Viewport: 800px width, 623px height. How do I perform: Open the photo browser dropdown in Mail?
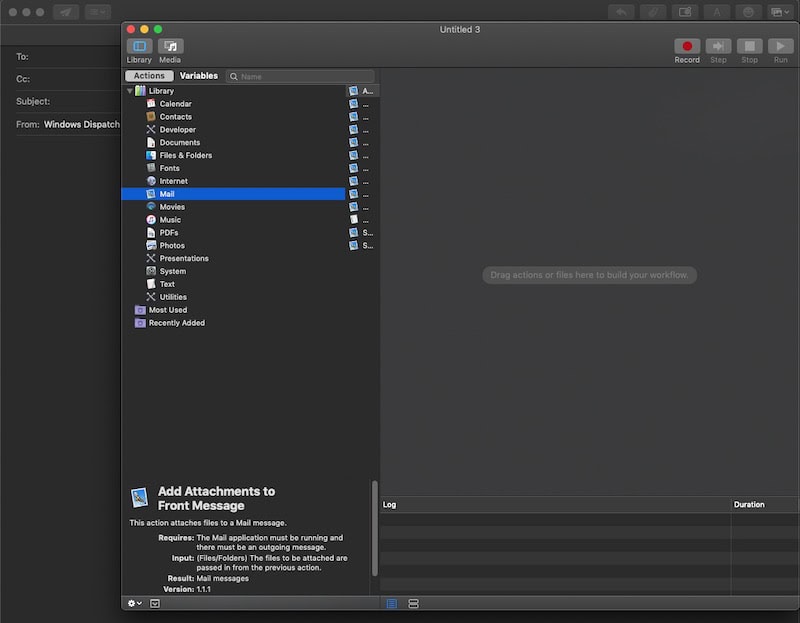(780, 12)
